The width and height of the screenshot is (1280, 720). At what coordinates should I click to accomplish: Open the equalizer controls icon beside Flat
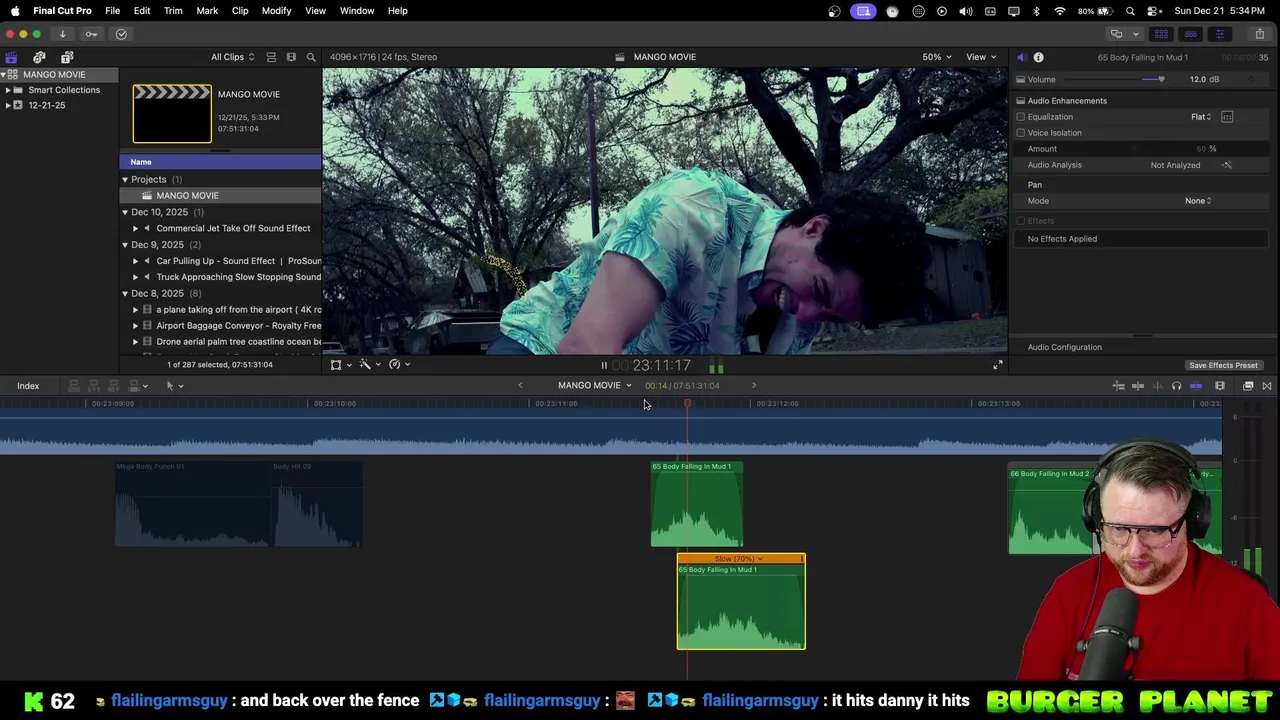pos(1227,117)
